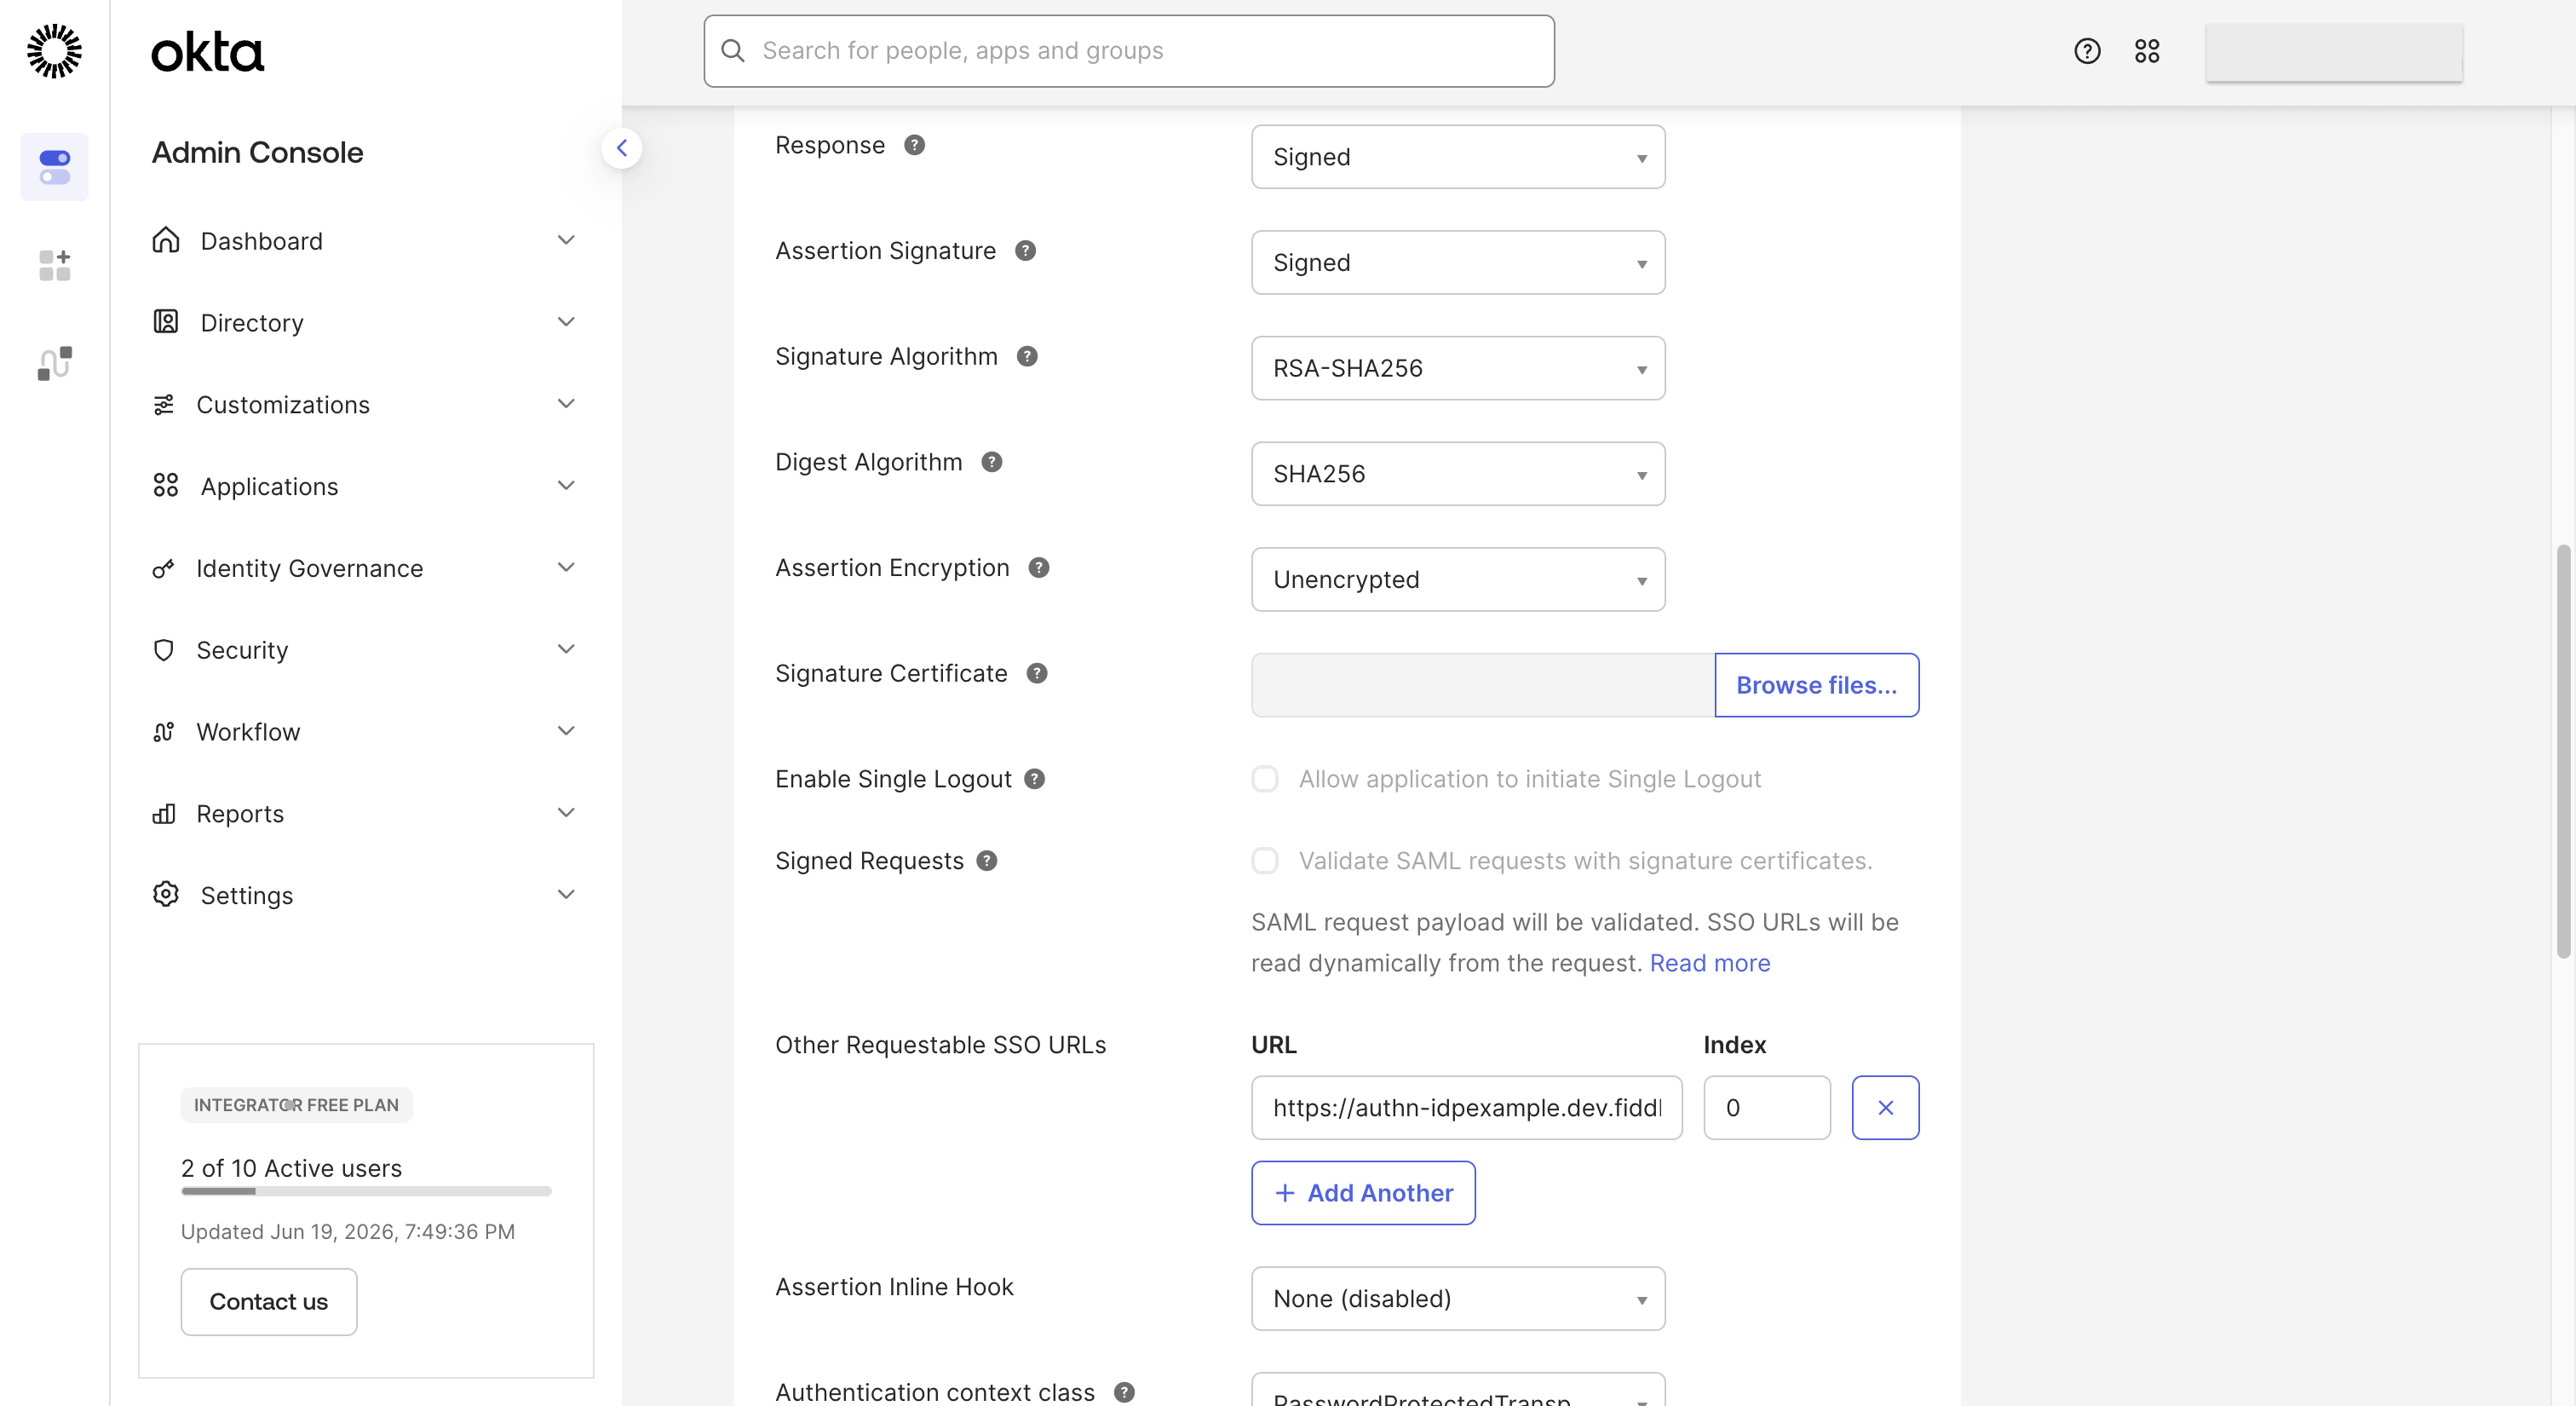Expand the Reports menu
This screenshot has height=1406, width=2576.
365,814
